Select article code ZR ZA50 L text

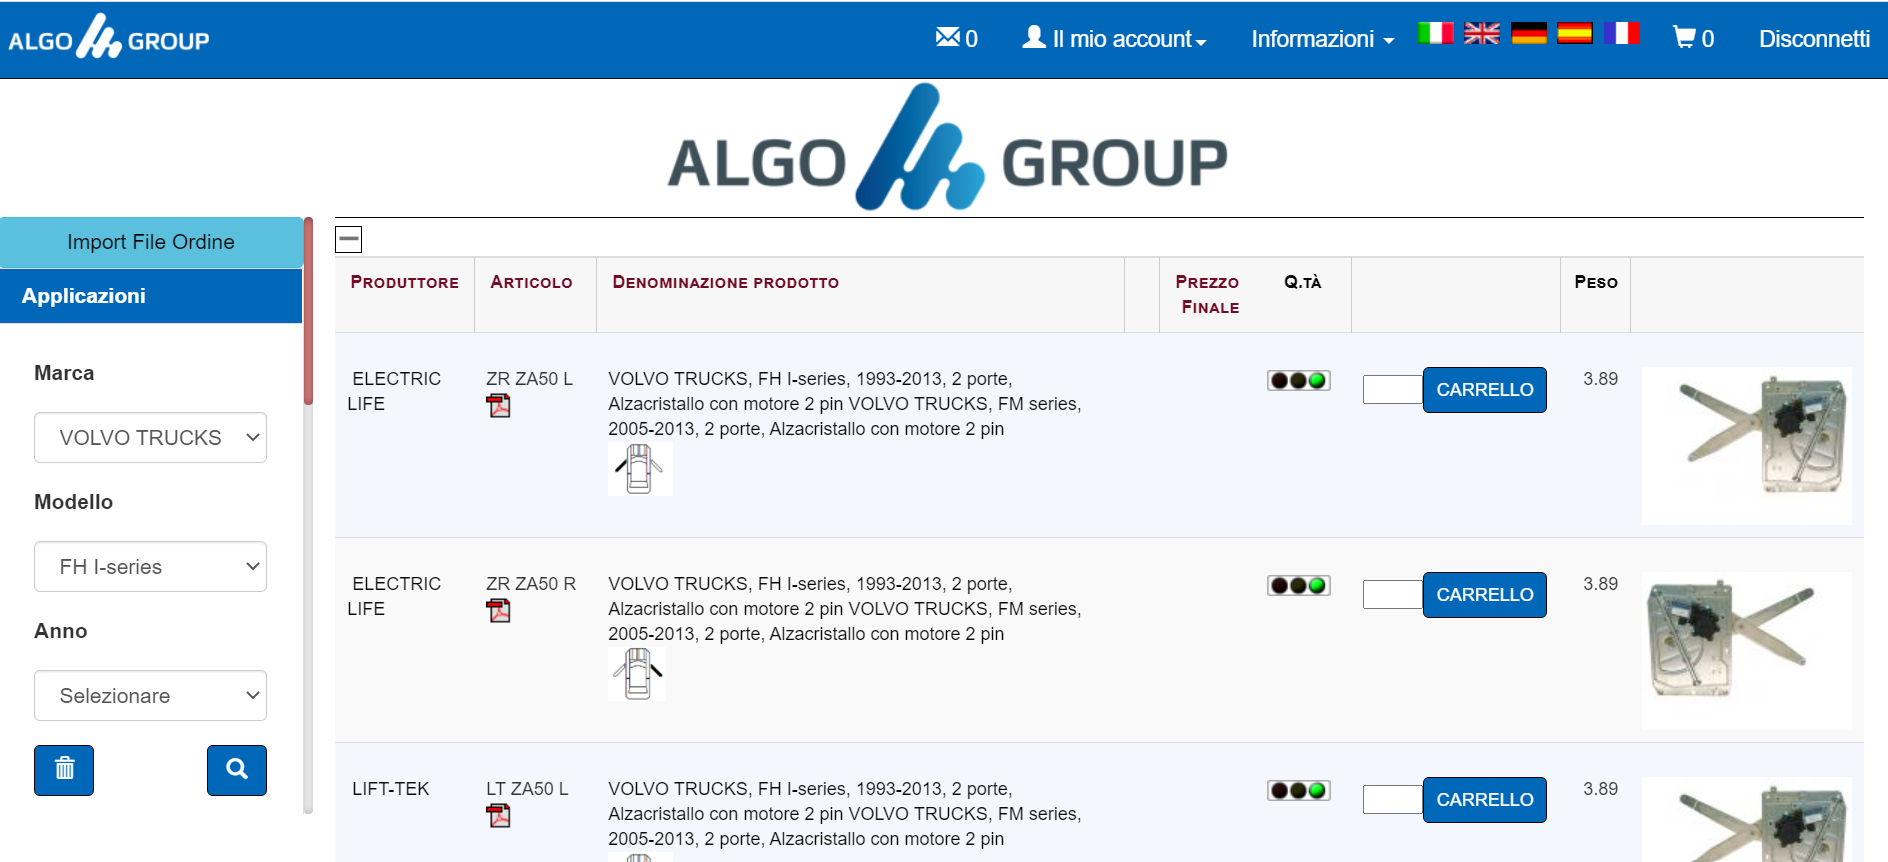[x=529, y=379]
